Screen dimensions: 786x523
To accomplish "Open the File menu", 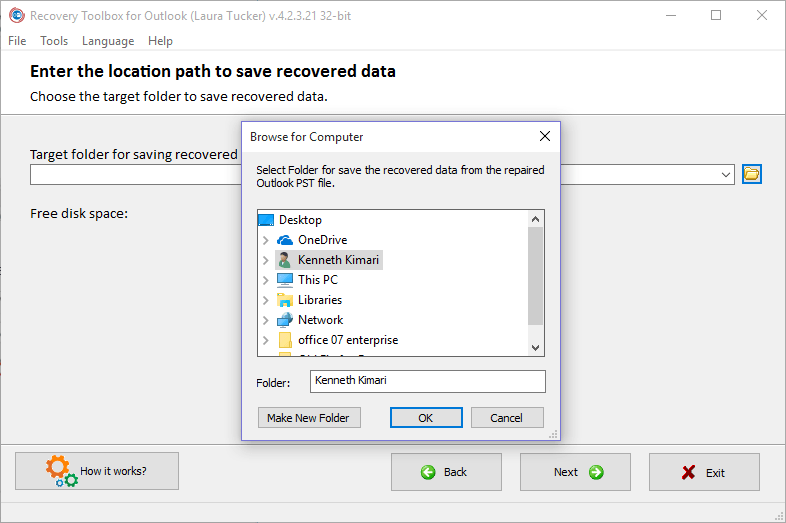I will [x=17, y=41].
